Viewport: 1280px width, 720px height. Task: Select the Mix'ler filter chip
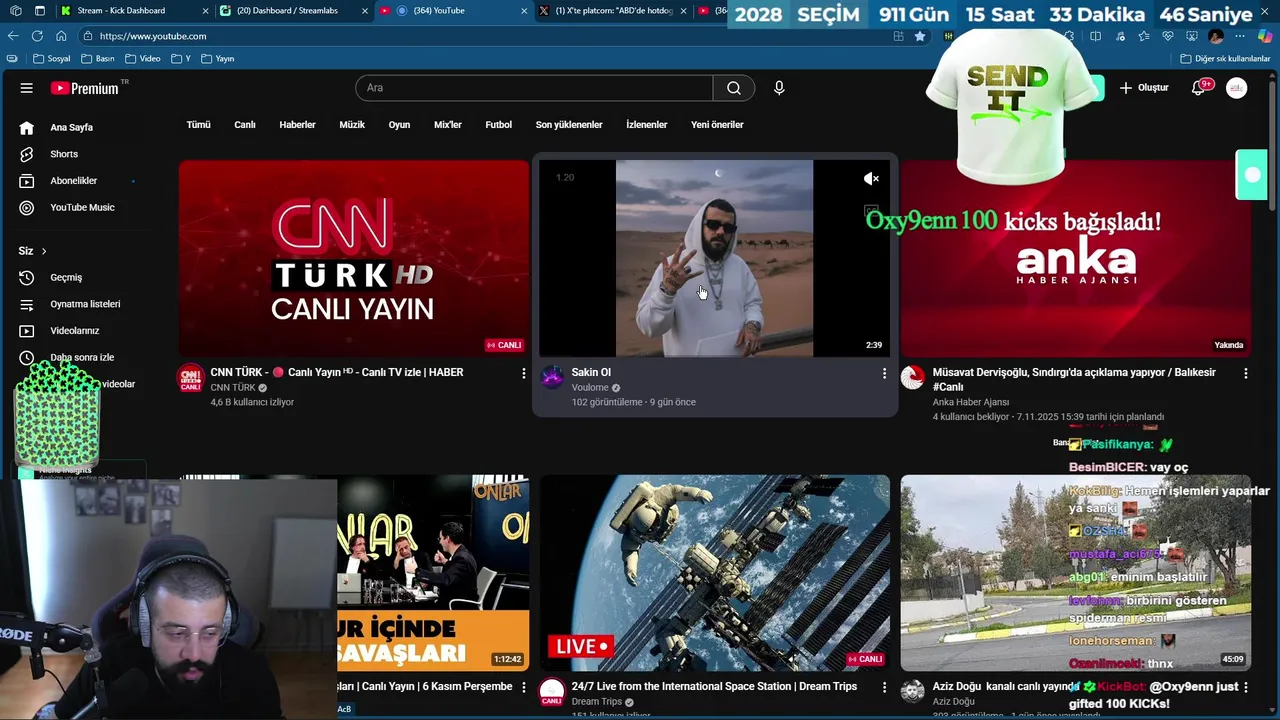coord(448,125)
